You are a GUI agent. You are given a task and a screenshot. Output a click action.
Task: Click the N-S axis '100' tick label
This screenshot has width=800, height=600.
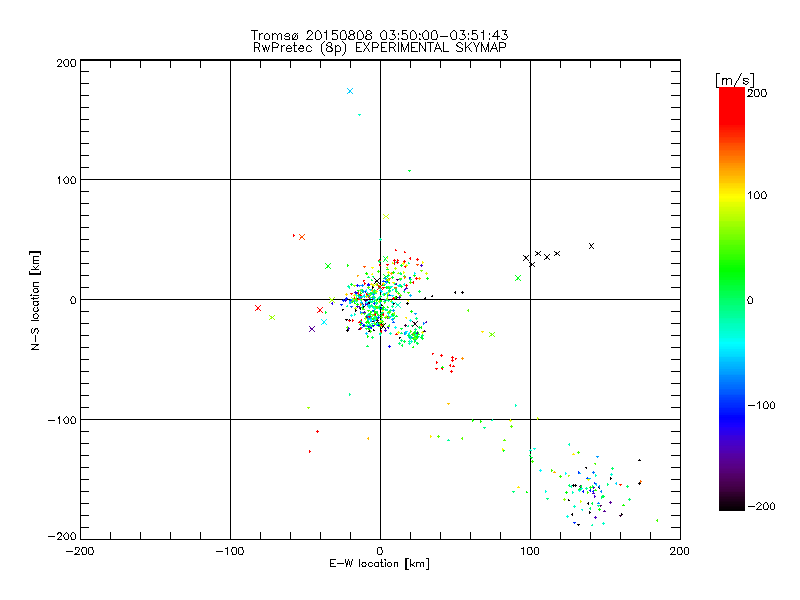click(66, 180)
